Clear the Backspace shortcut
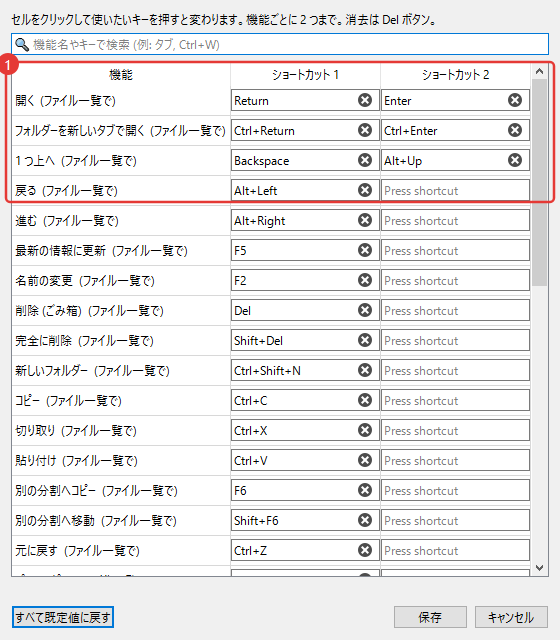The width and height of the screenshot is (560, 640). 365,160
